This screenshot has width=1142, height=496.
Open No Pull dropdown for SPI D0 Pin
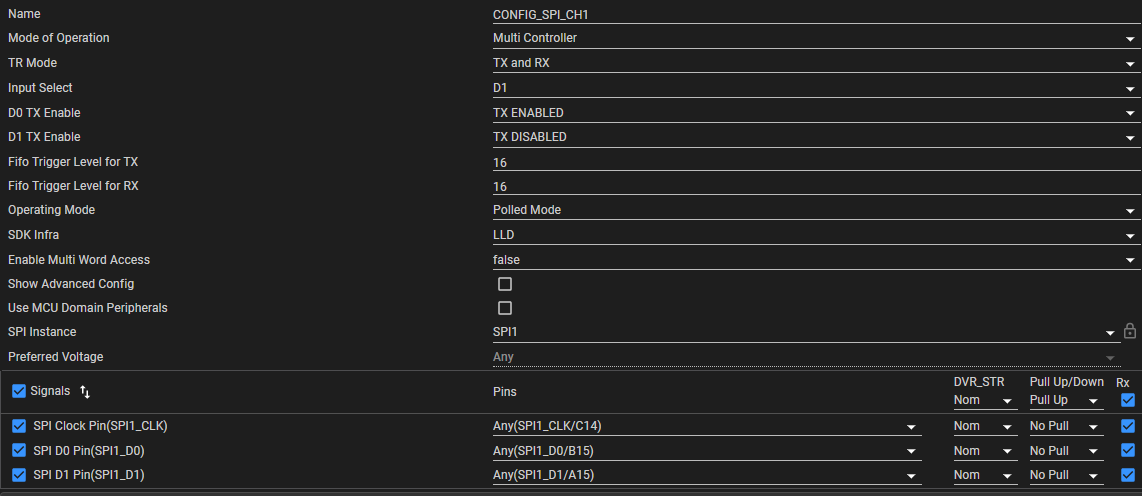click(x=1066, y=452)
